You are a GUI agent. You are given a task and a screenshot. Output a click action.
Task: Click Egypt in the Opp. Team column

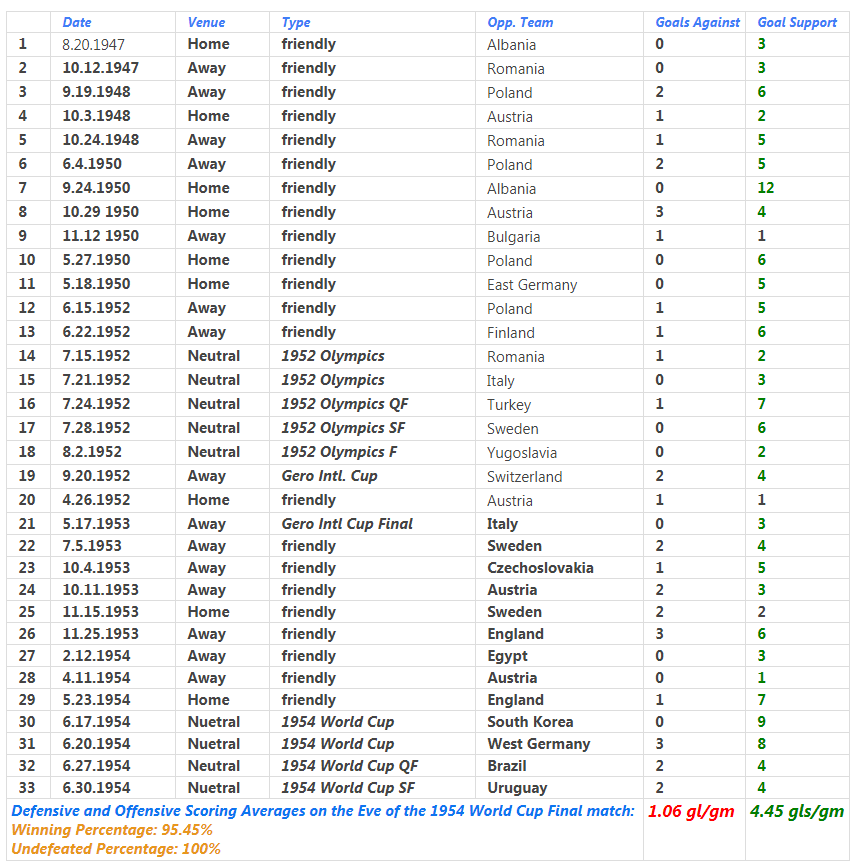(x=507, y=656)
